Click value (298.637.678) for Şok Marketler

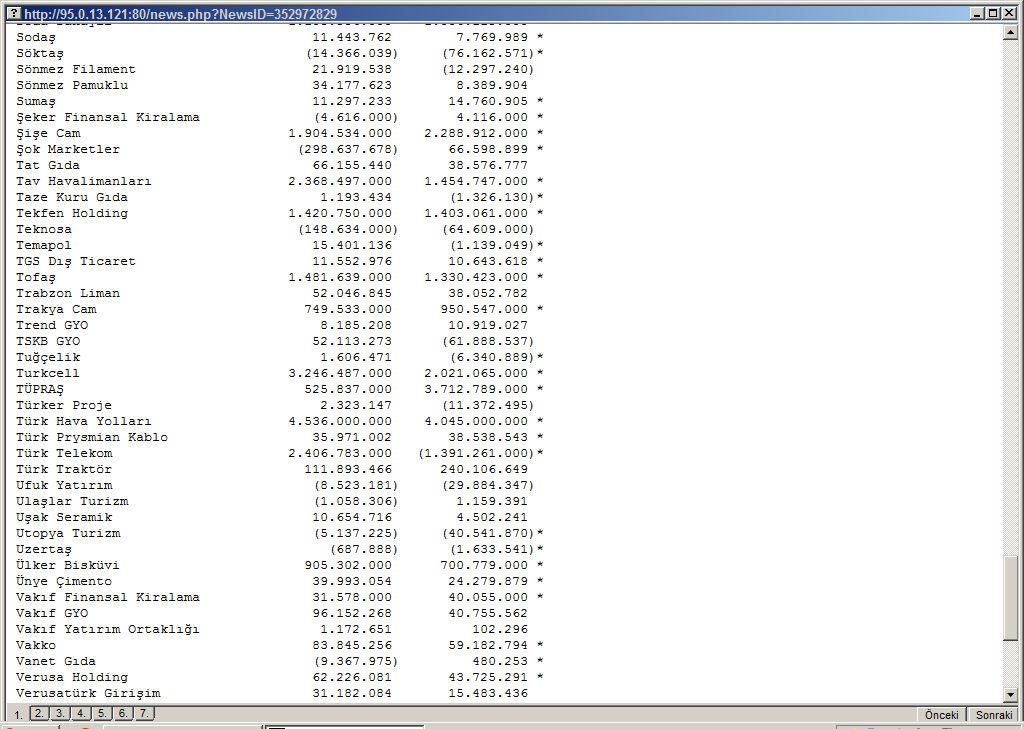(x=348, y=149)
